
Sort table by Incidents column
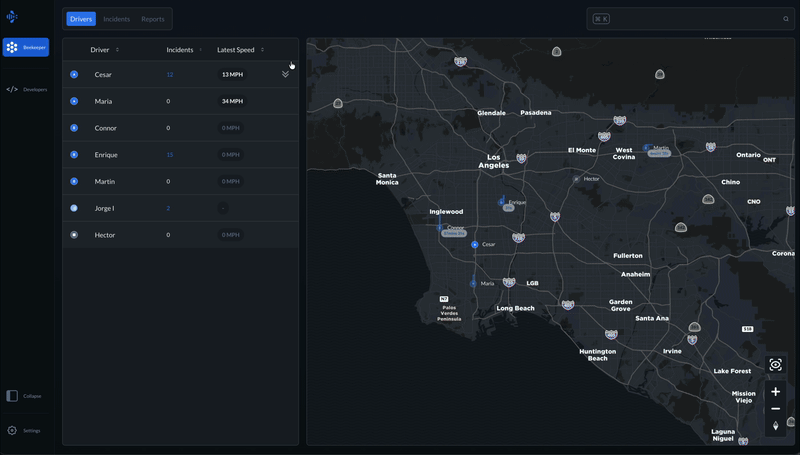click(184, 50)
